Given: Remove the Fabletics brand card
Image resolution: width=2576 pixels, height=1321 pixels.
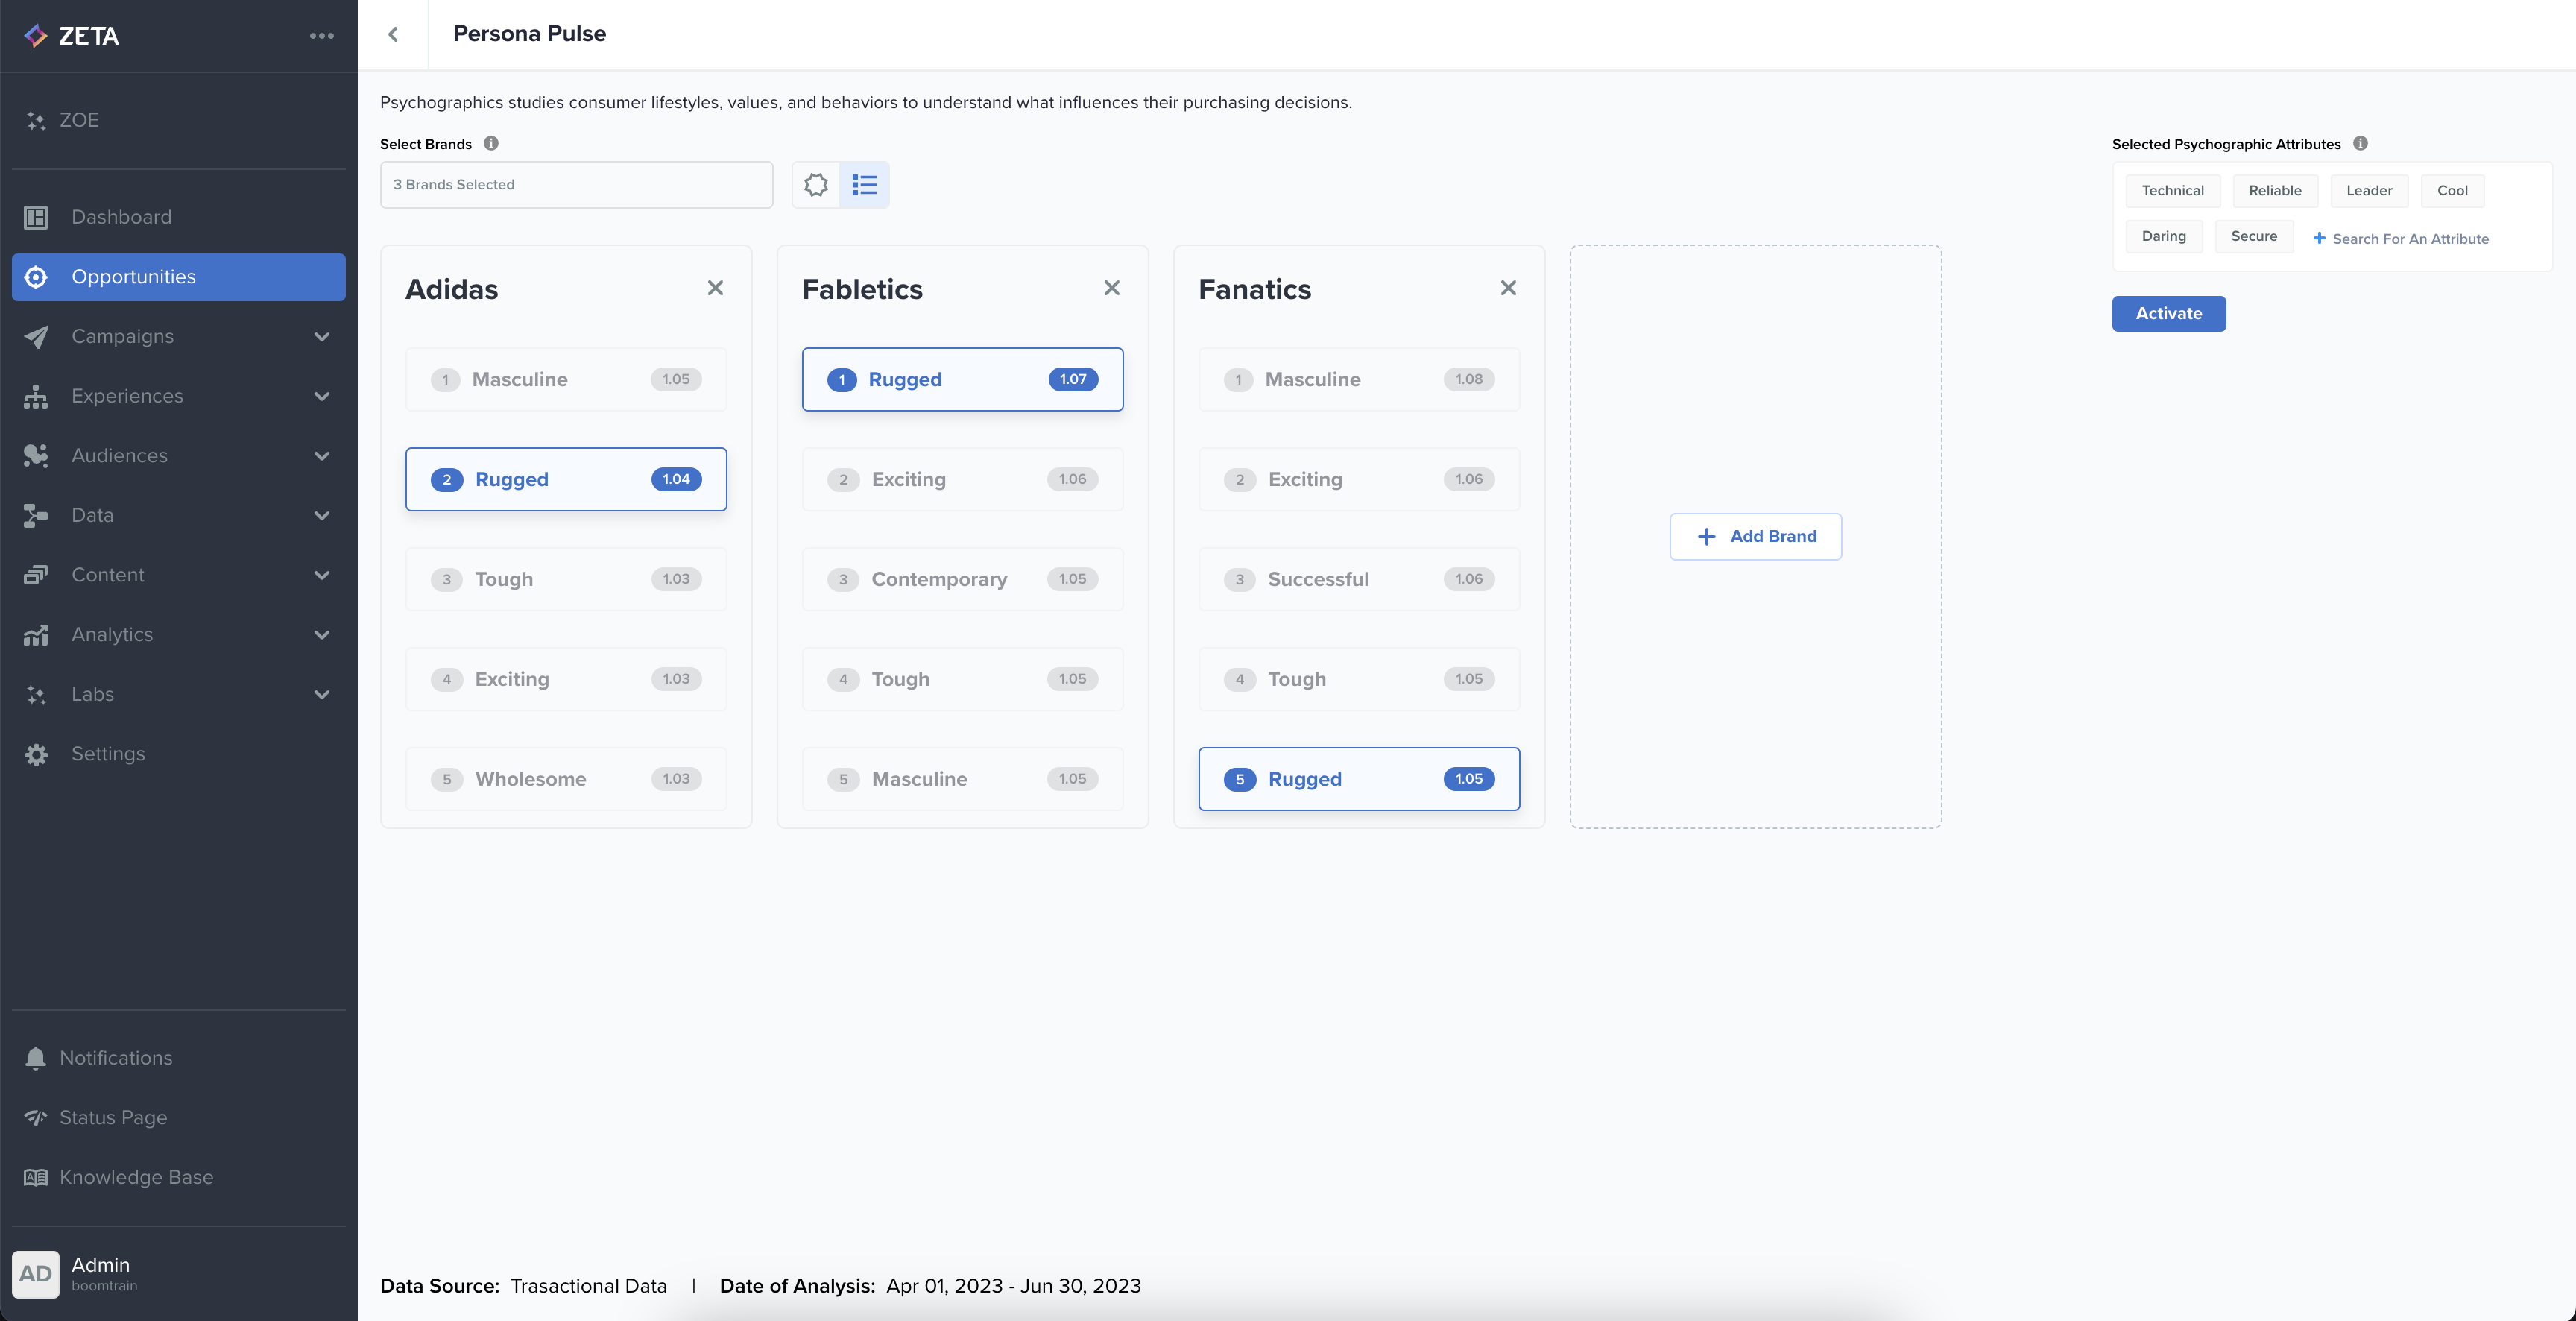Looking at the screenshot, I should click(1111, 288).
